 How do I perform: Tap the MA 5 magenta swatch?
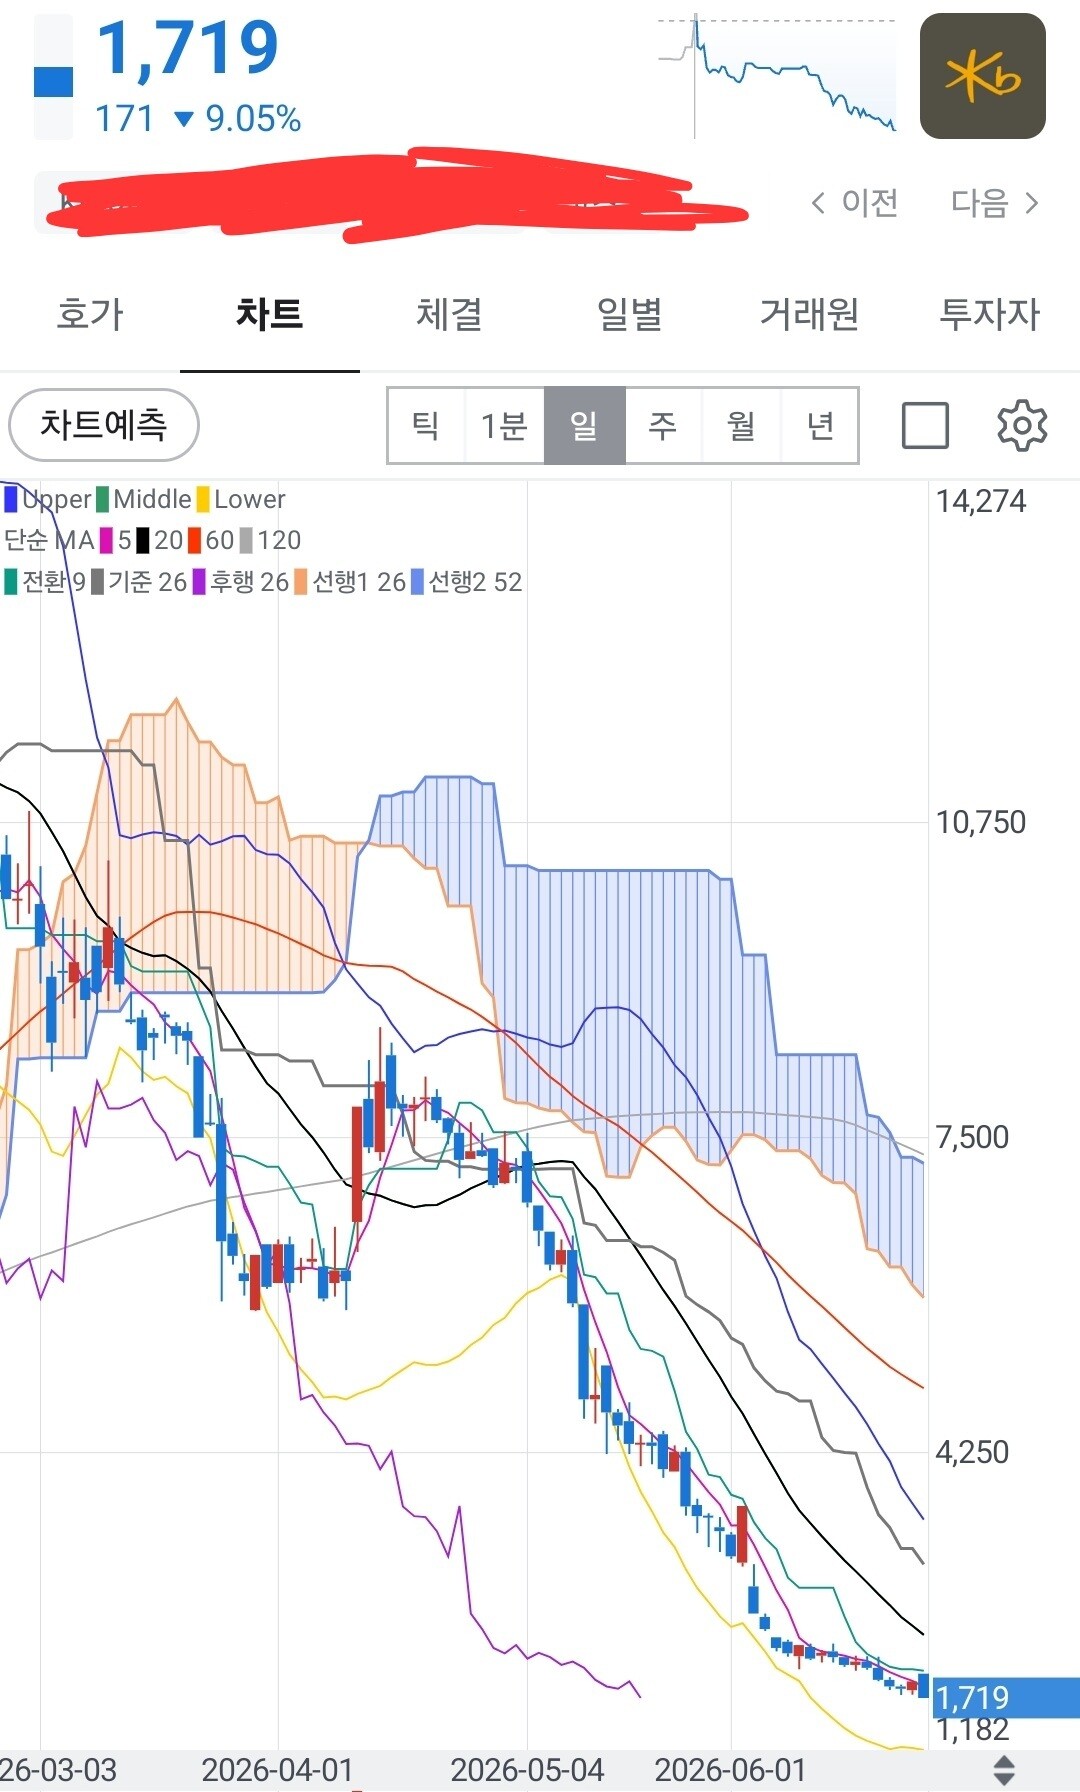point(107,540)
